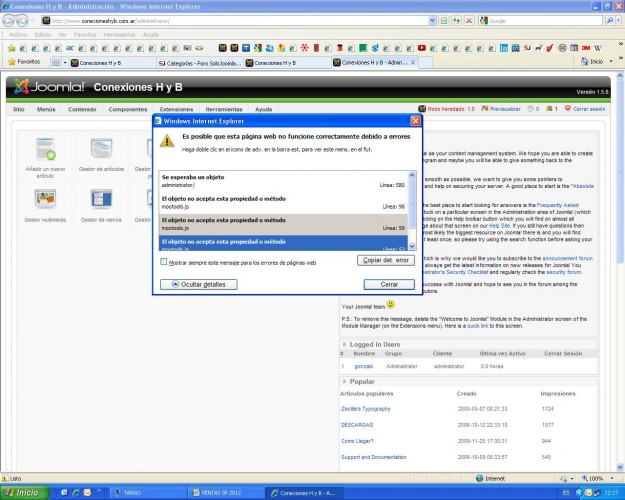Screen dimensions: 625x500
Task: Click the compatibility view icon beside address bar
Action: (x=444, y=21)
